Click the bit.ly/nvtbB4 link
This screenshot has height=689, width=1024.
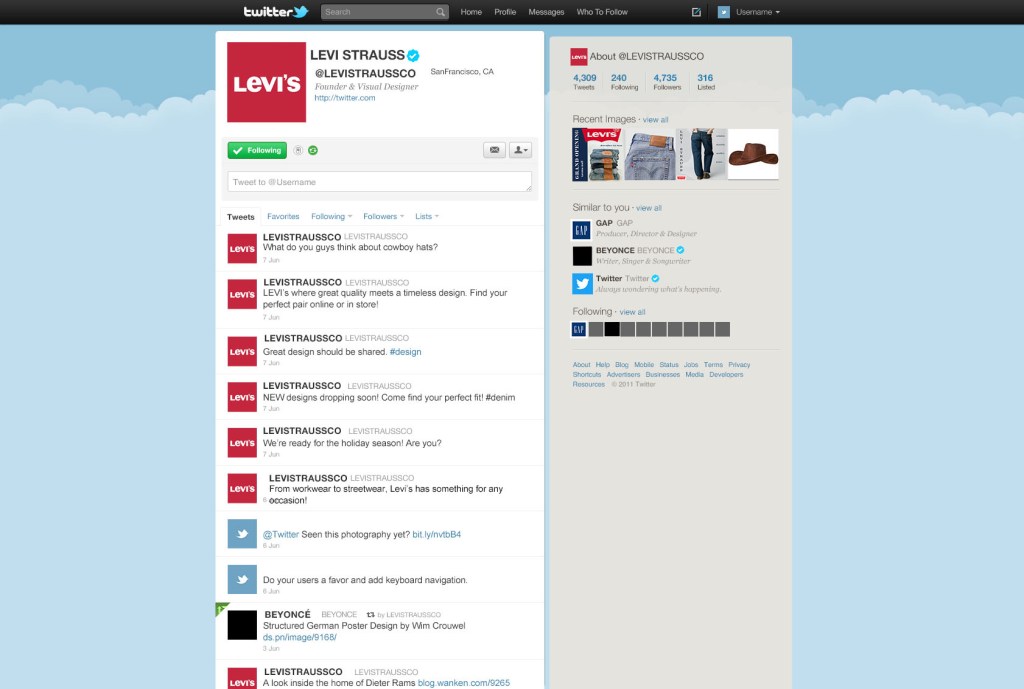click(x=436, y=534)
